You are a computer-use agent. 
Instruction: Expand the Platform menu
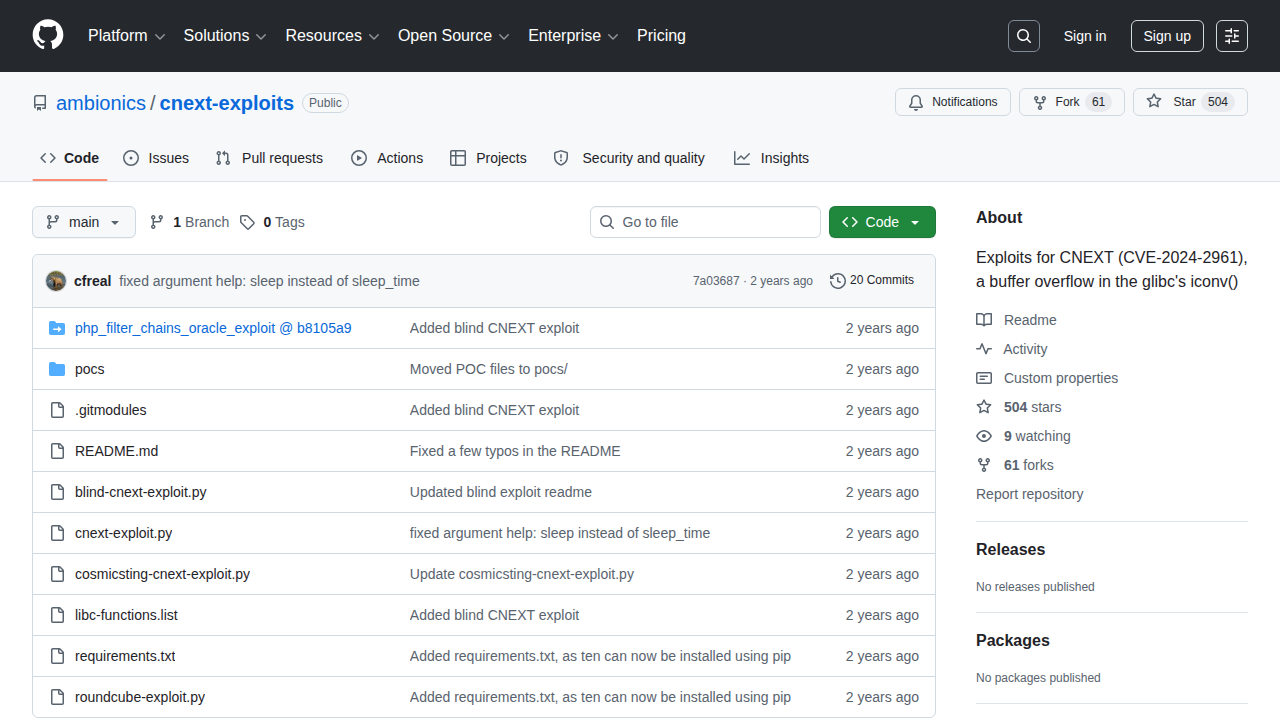(127, 36)
